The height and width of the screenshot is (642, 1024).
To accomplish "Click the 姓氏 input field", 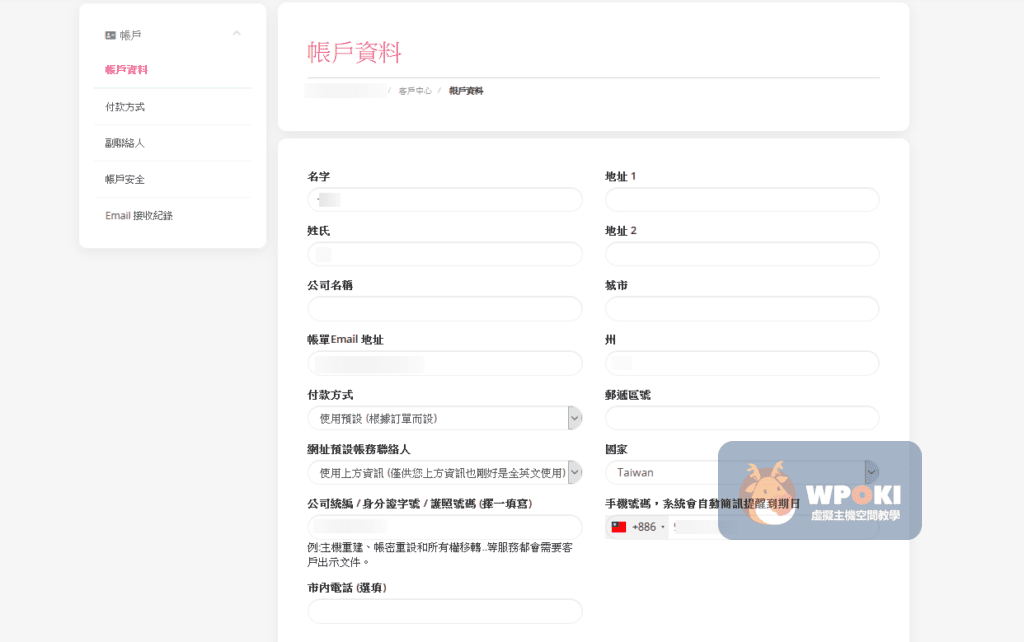I will (445, 254).
